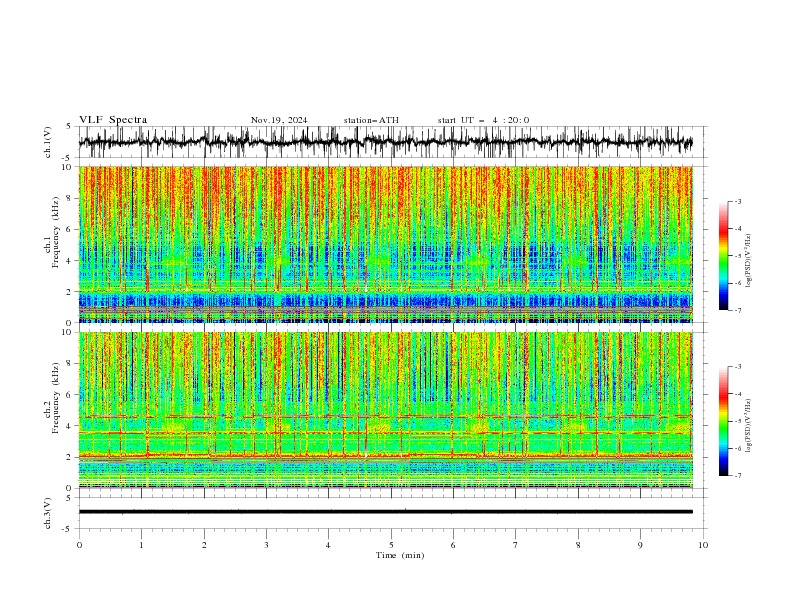Click the time axis tick label "2"
The height and width of the screenshot is (612, 792).
click(204, 545)
